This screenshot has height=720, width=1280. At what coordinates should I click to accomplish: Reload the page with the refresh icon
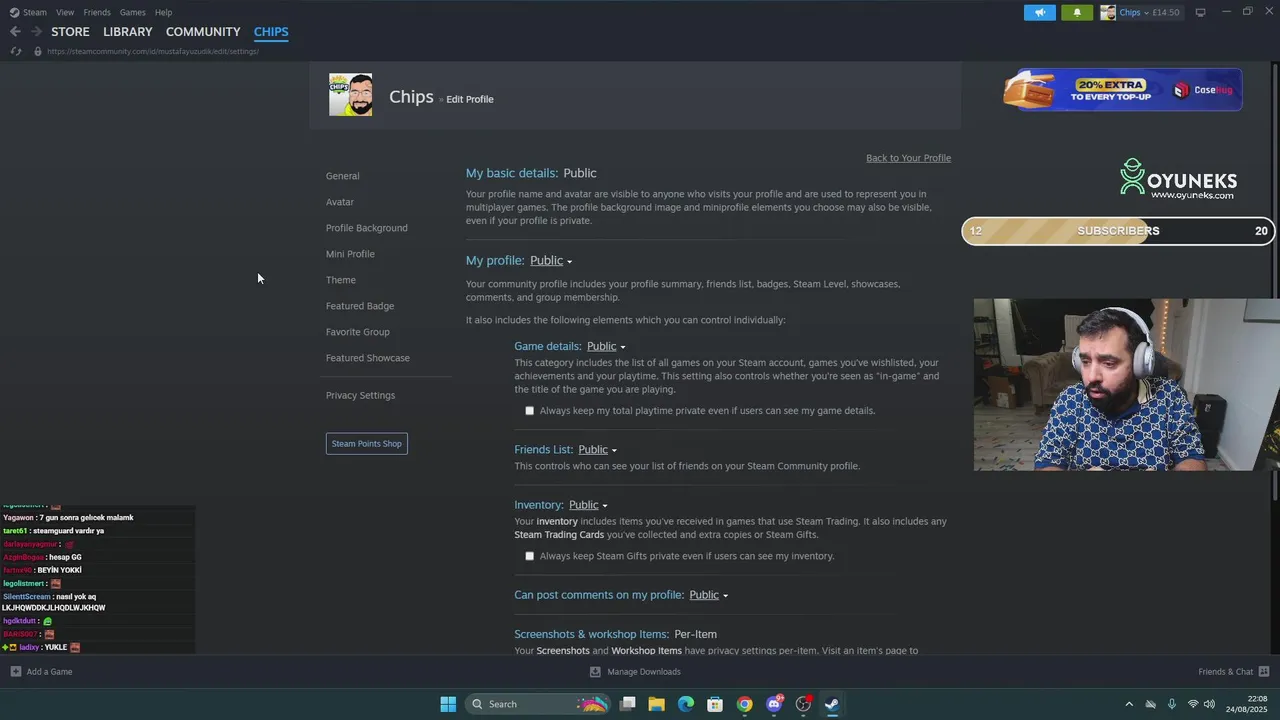(x=15, y=51)
